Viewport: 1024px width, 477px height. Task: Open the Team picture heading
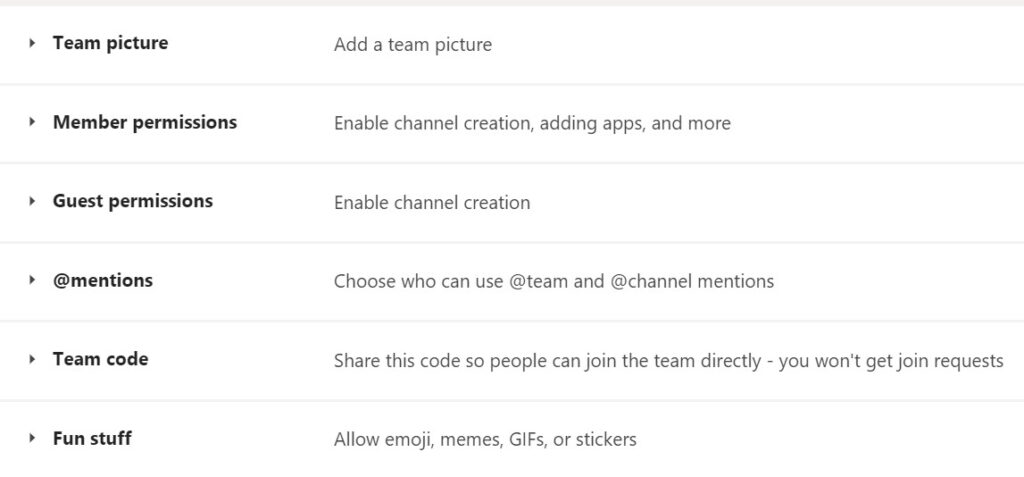pyautogui.click(x=110, y=43)
